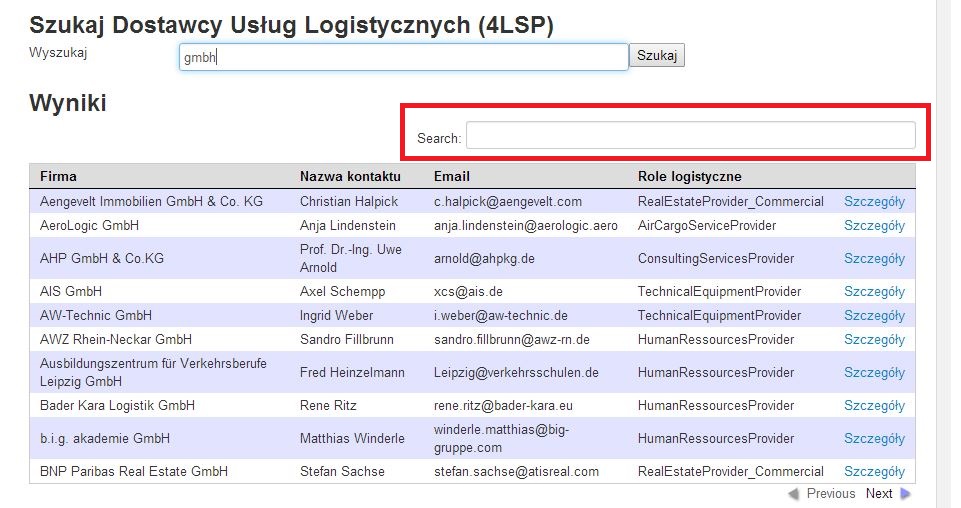Click email Leipzig@verkehrsschulen.de
The image size is (961, 508).
[516, 373]
